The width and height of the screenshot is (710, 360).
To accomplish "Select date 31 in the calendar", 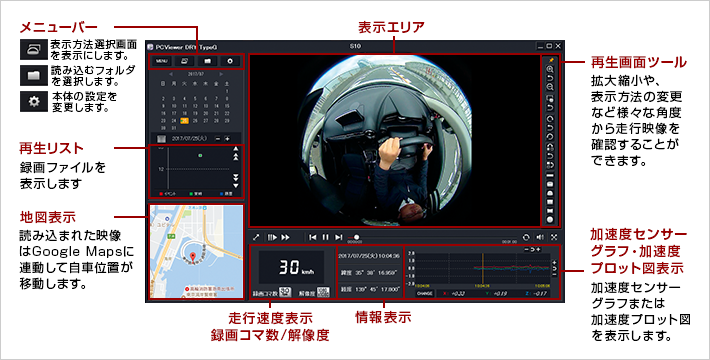I will click(173, 128).
